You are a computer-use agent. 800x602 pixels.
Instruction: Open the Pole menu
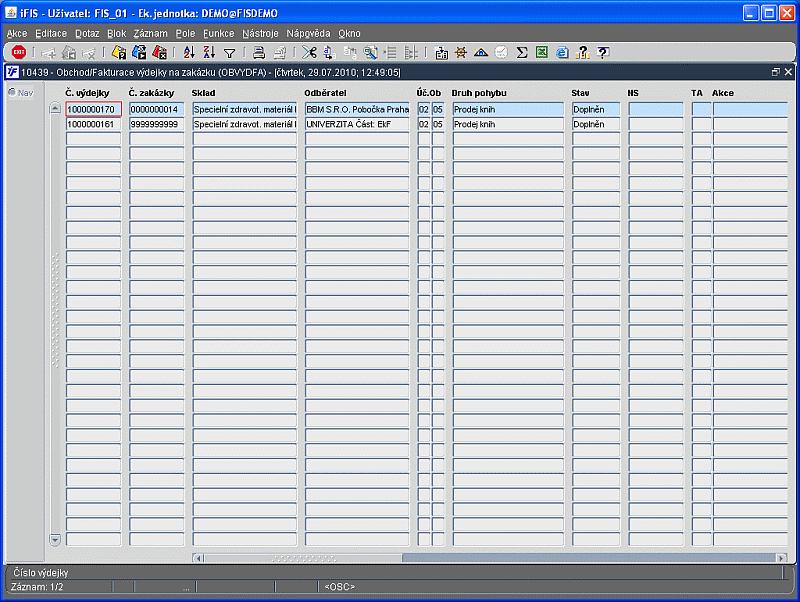tap(185, 33)
